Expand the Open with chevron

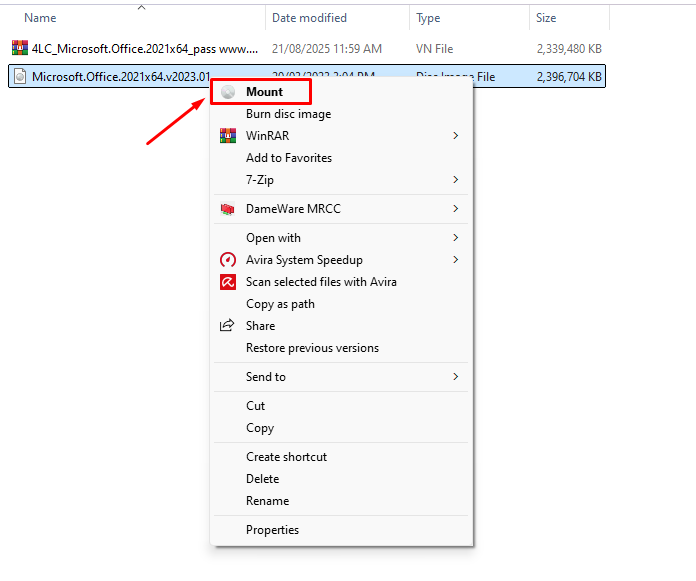pyautogui.click(x=455, y=238)
